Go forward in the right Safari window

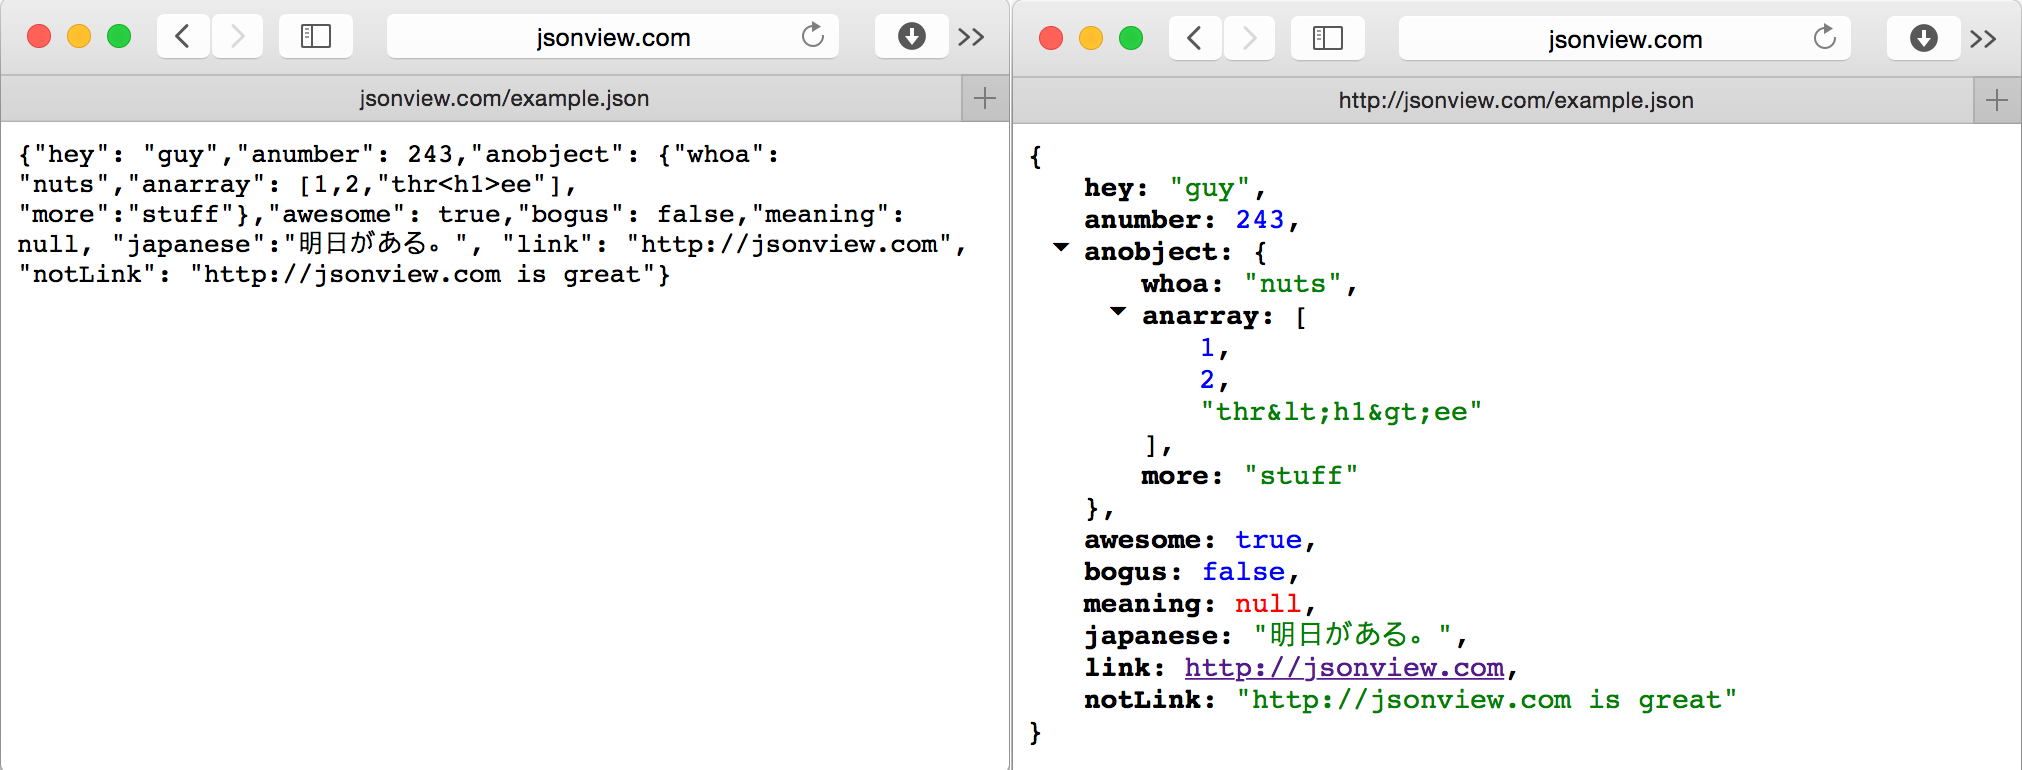pos(1249,39)
